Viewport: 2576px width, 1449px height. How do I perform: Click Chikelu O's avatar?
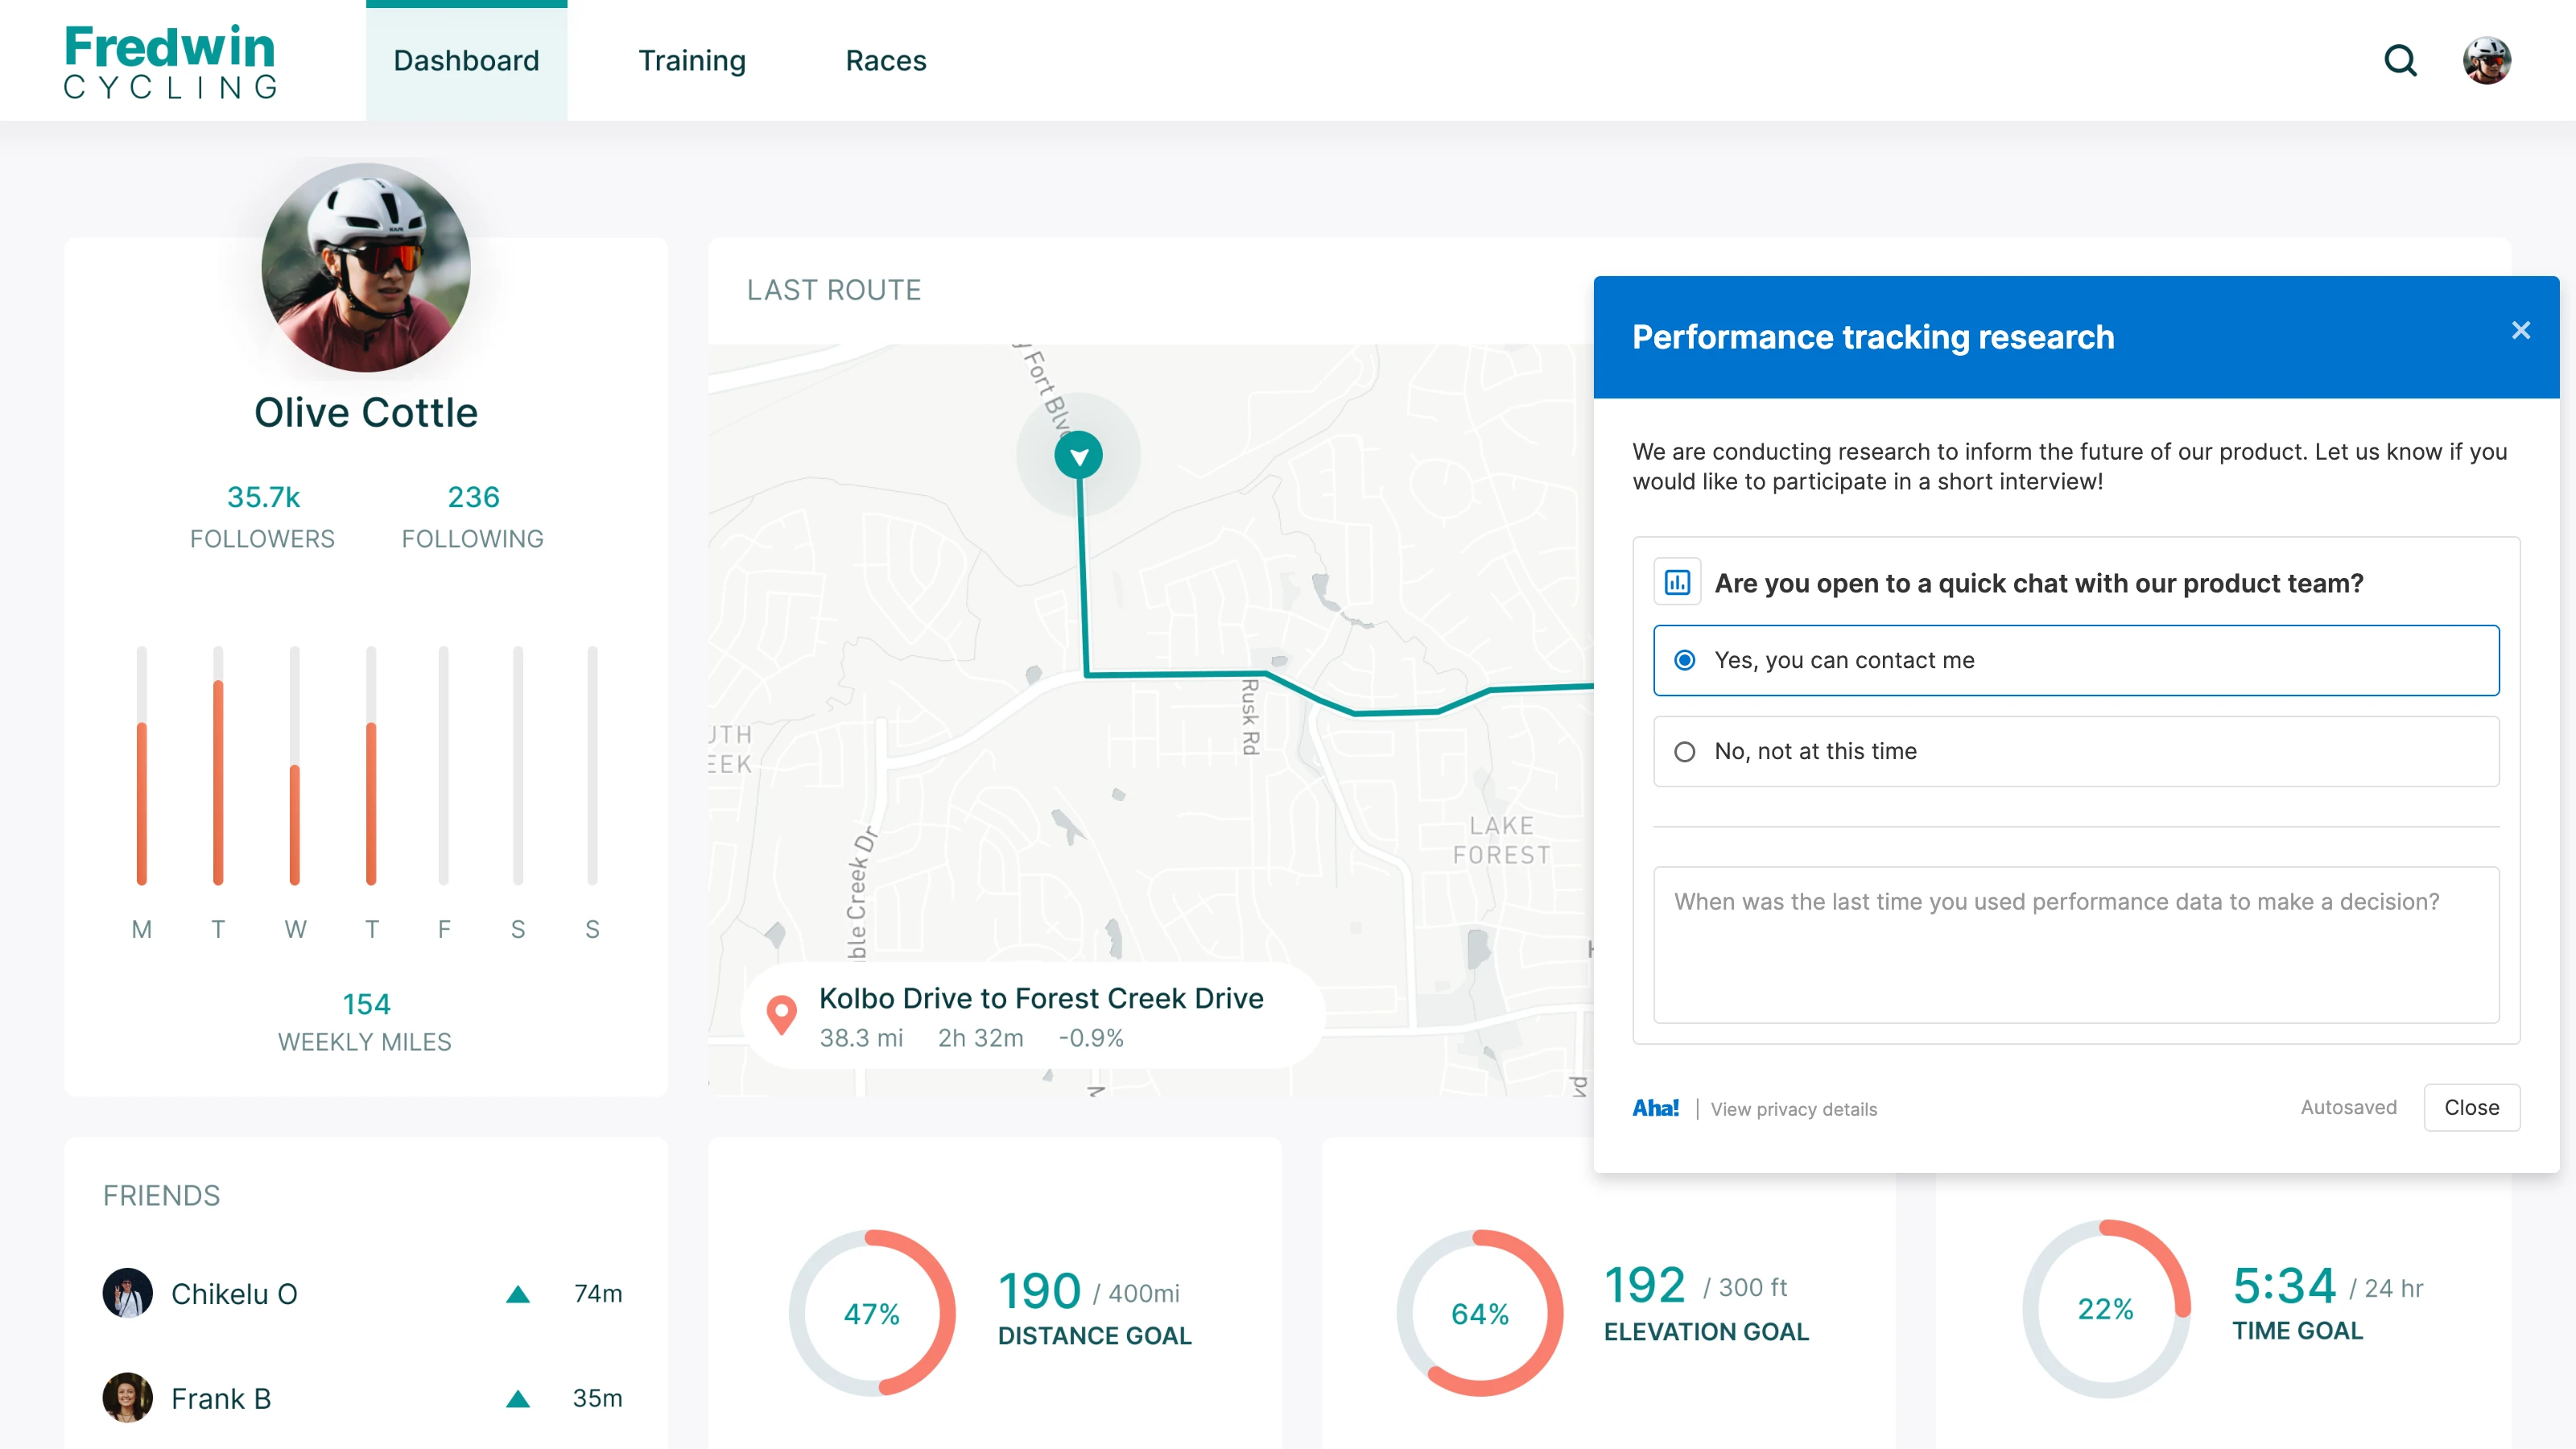[x=127, y=1293]
